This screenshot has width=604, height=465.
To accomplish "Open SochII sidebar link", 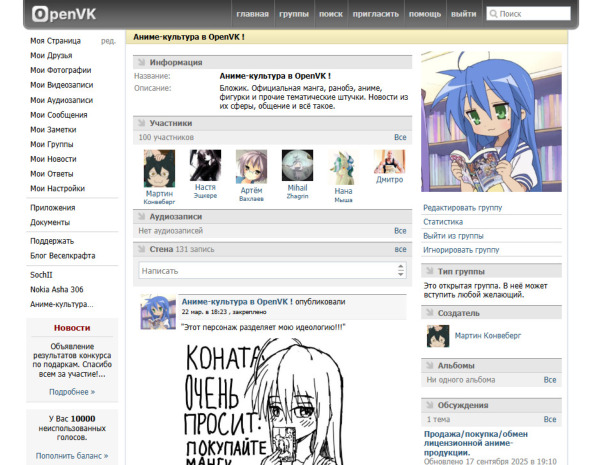I will click(41, 275).
